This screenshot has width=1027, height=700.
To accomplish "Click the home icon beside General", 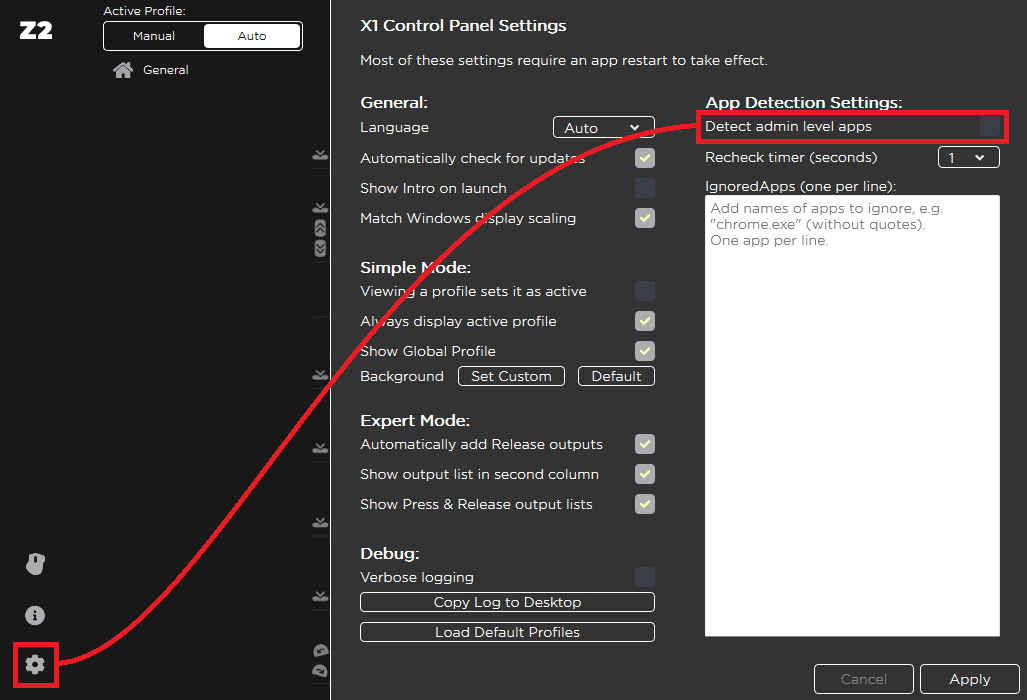I will [x=122, y=70].
